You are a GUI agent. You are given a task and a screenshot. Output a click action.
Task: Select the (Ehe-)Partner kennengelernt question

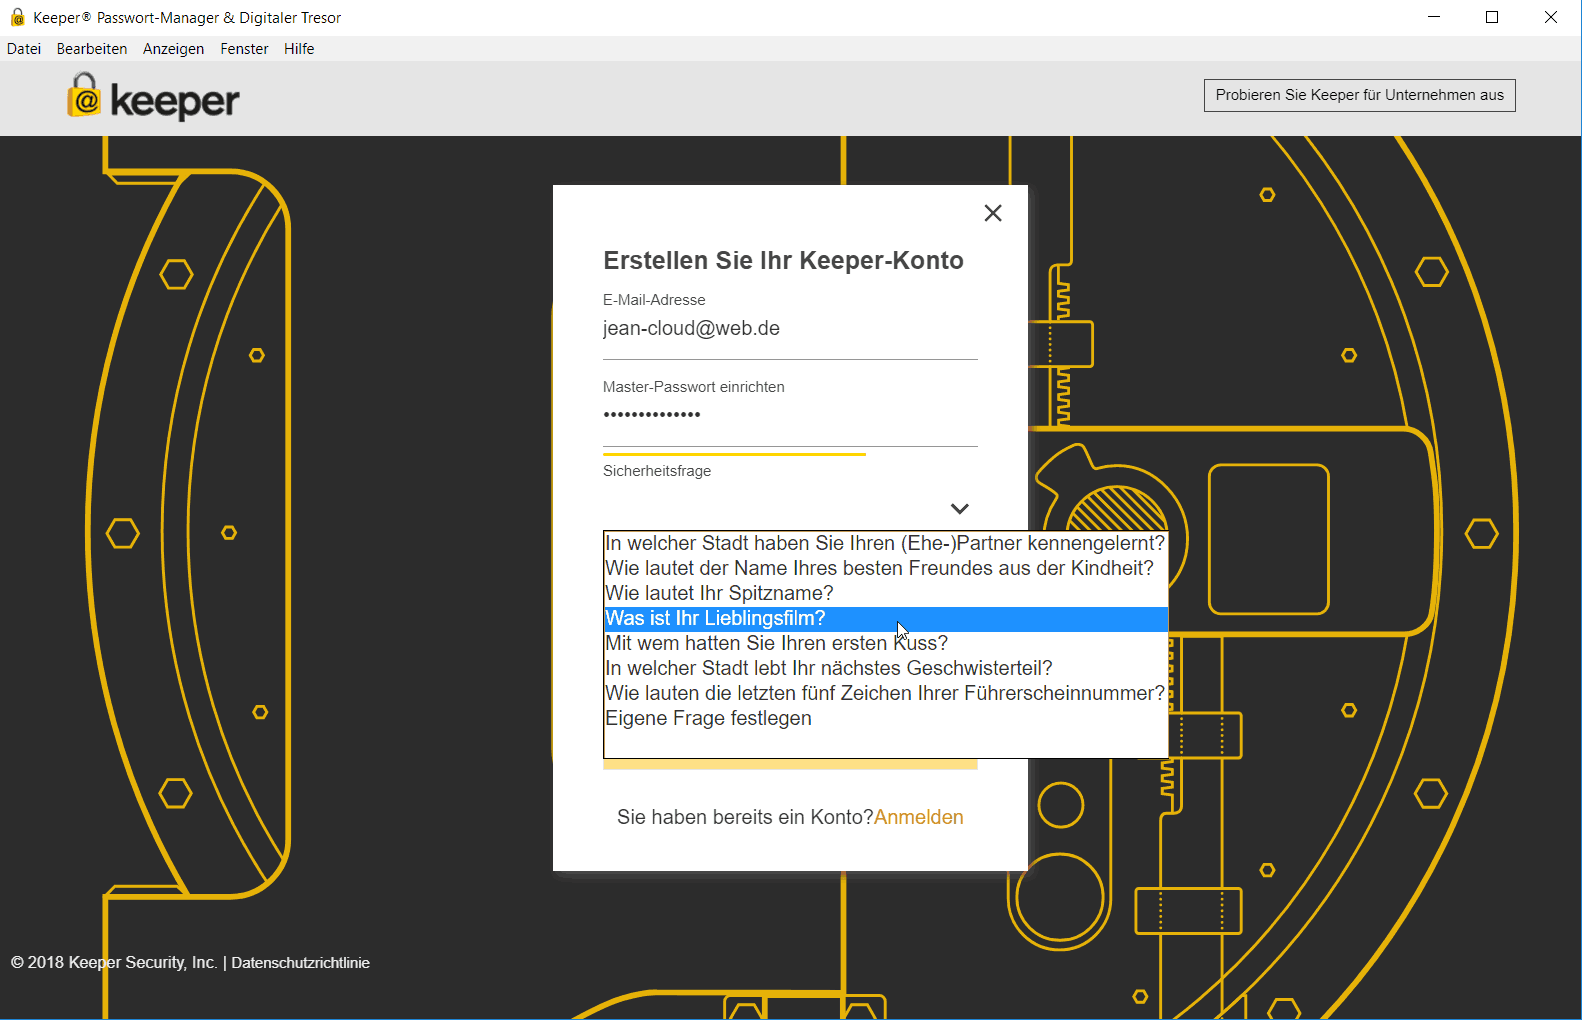click(x=886, y=543)
